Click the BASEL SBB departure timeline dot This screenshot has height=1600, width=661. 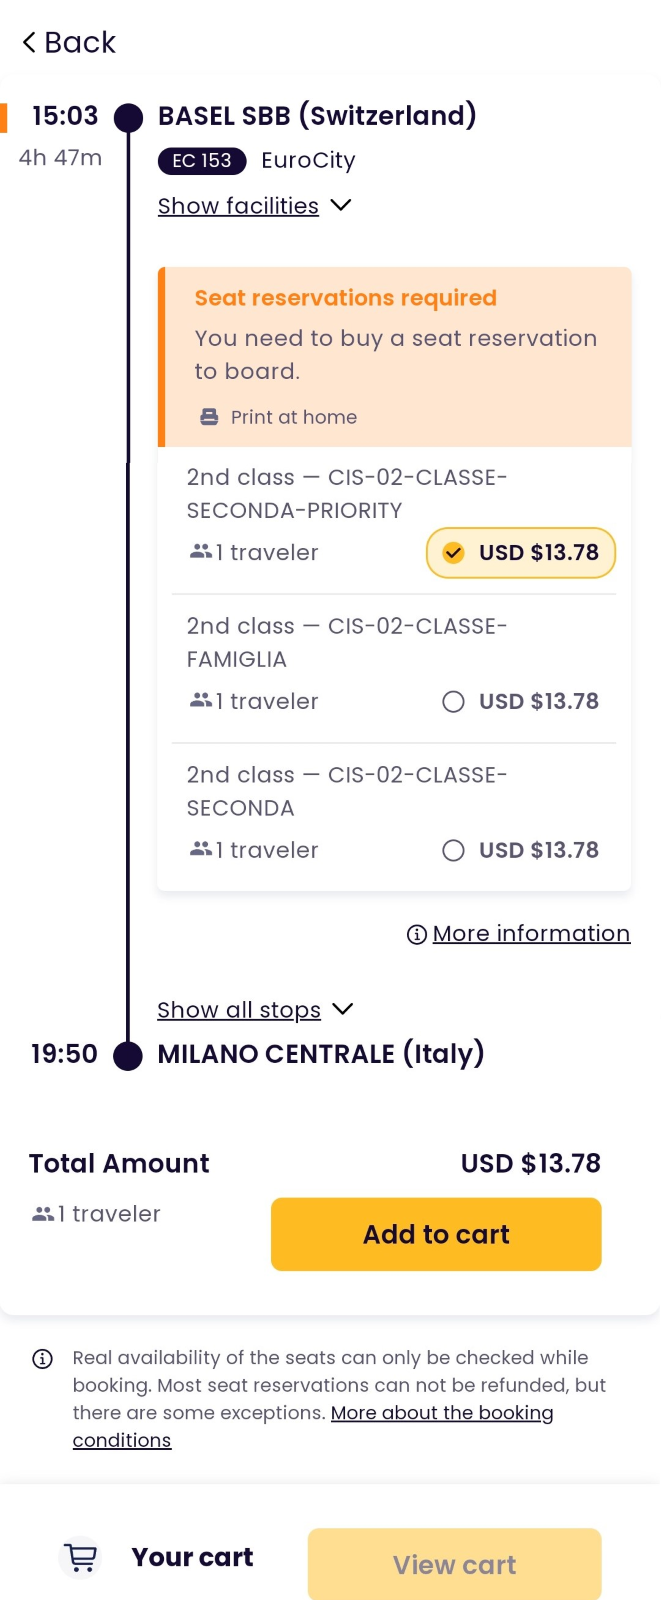click(x=128, y=118)
